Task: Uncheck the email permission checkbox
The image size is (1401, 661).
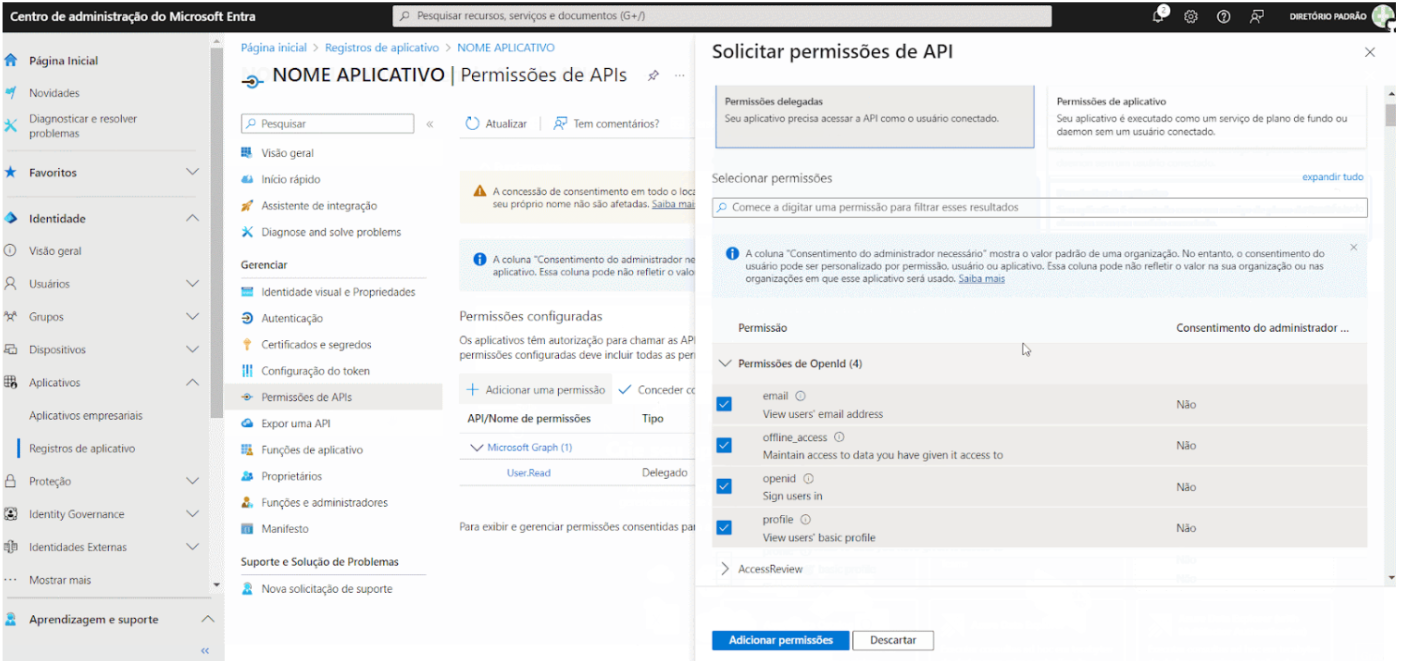Action: [724, 404]
